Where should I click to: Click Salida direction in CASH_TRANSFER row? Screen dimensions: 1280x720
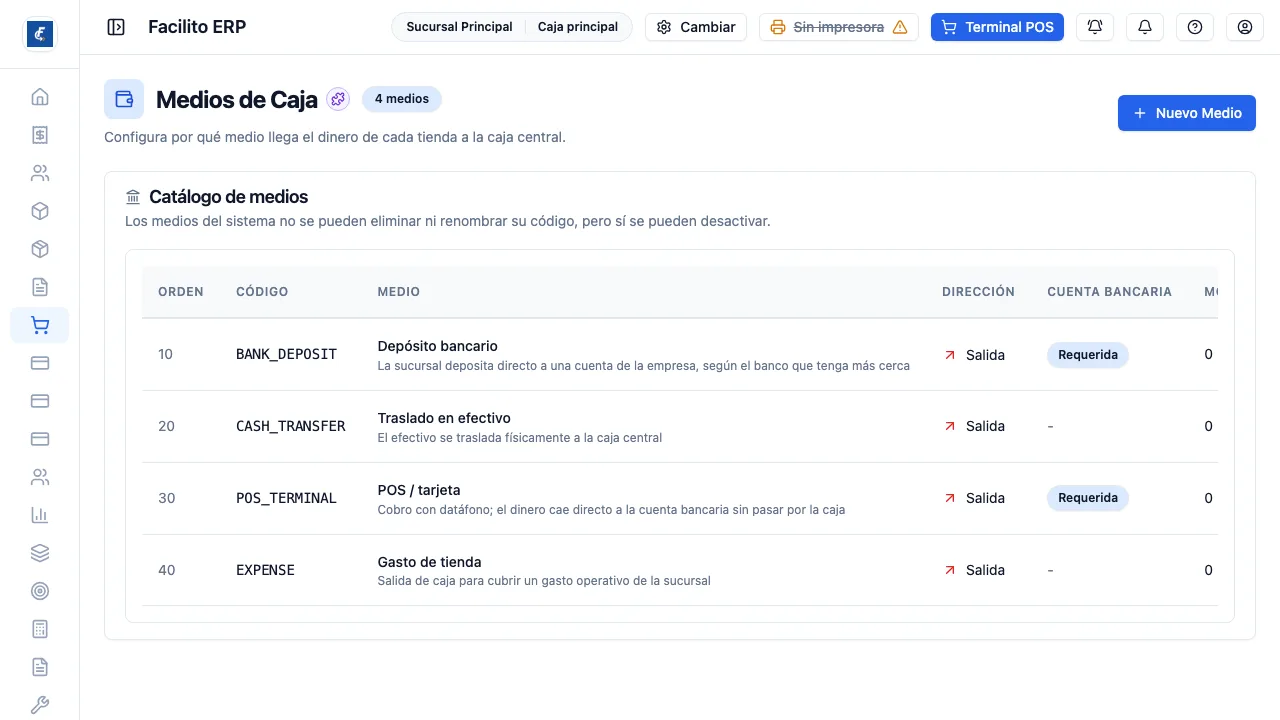974,426
